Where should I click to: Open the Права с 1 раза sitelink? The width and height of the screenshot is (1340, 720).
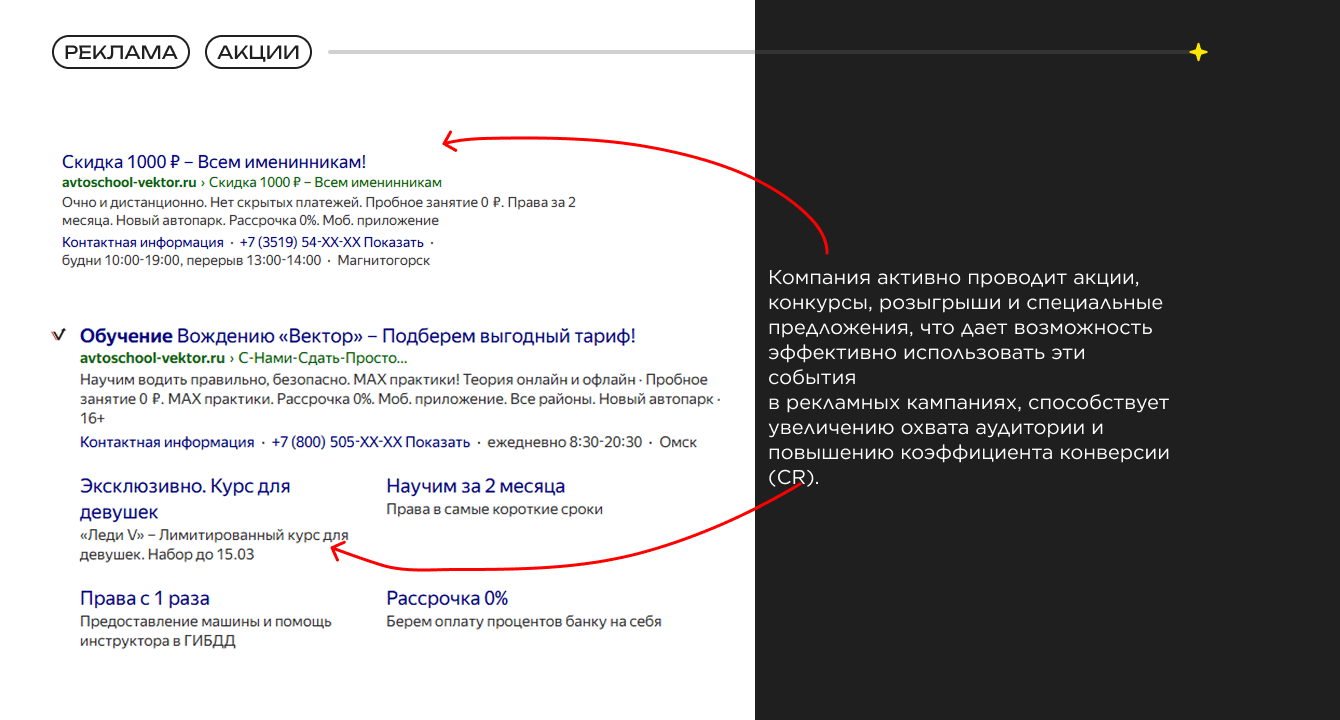tap(145, 599)
